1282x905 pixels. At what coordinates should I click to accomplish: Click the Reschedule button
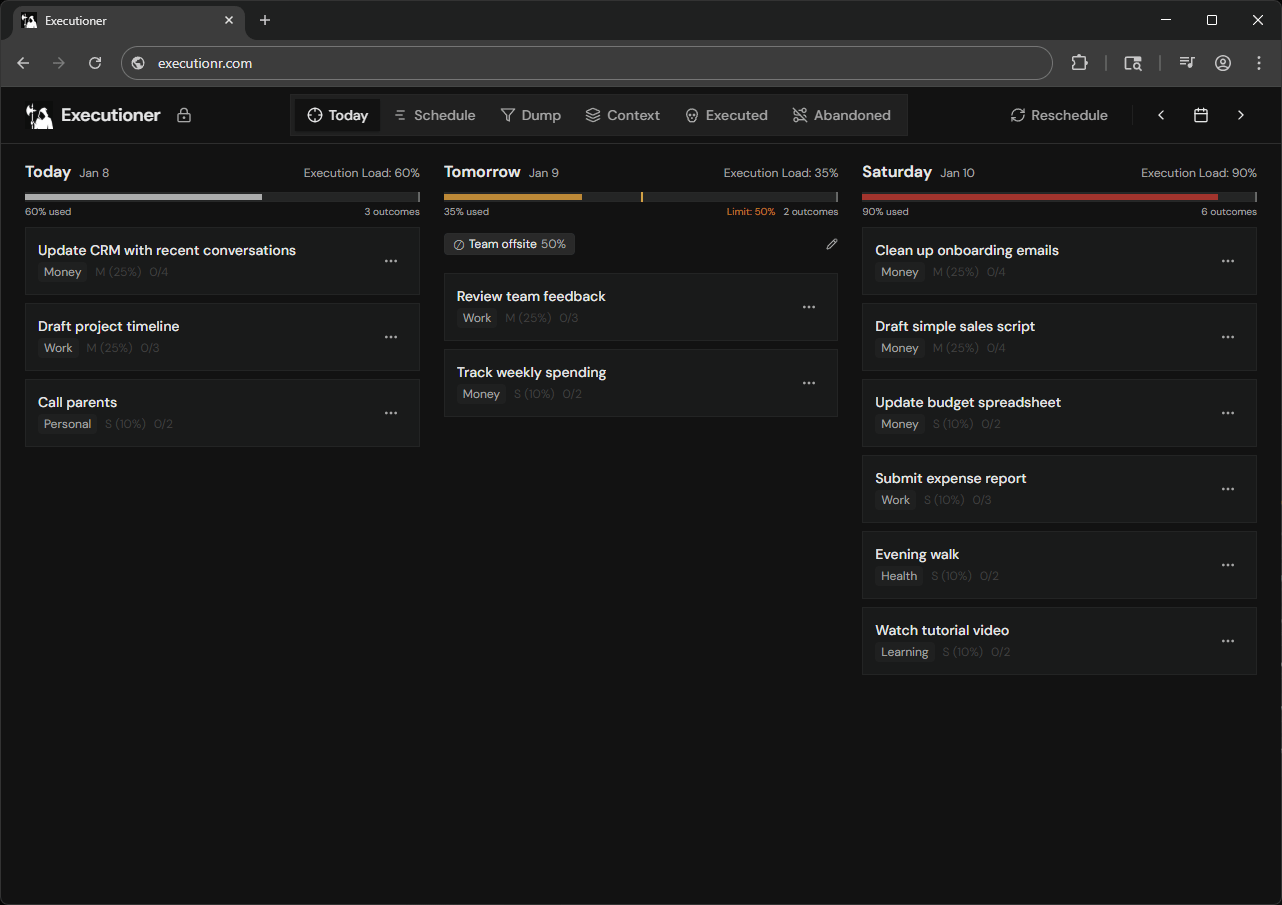coord(1058,115)
